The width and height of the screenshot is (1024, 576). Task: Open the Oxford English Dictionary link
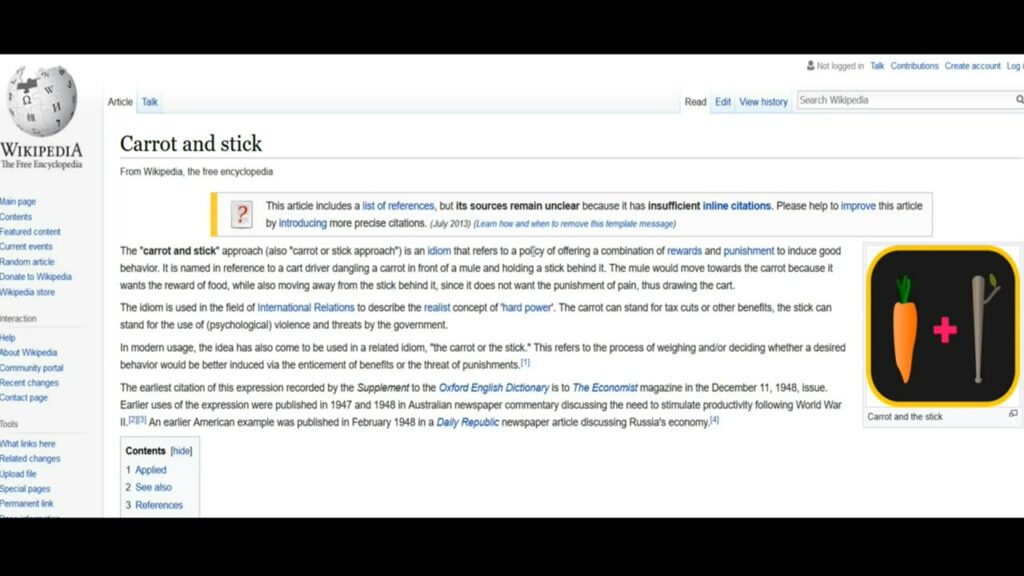(494, 388)
